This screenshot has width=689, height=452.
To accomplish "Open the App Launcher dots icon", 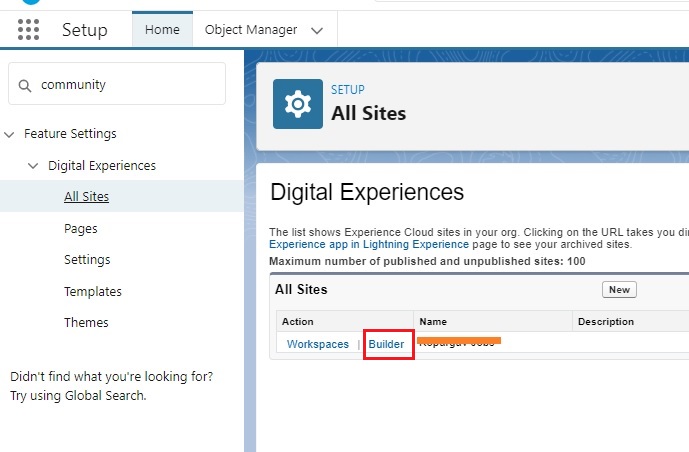I will (29, 29).
